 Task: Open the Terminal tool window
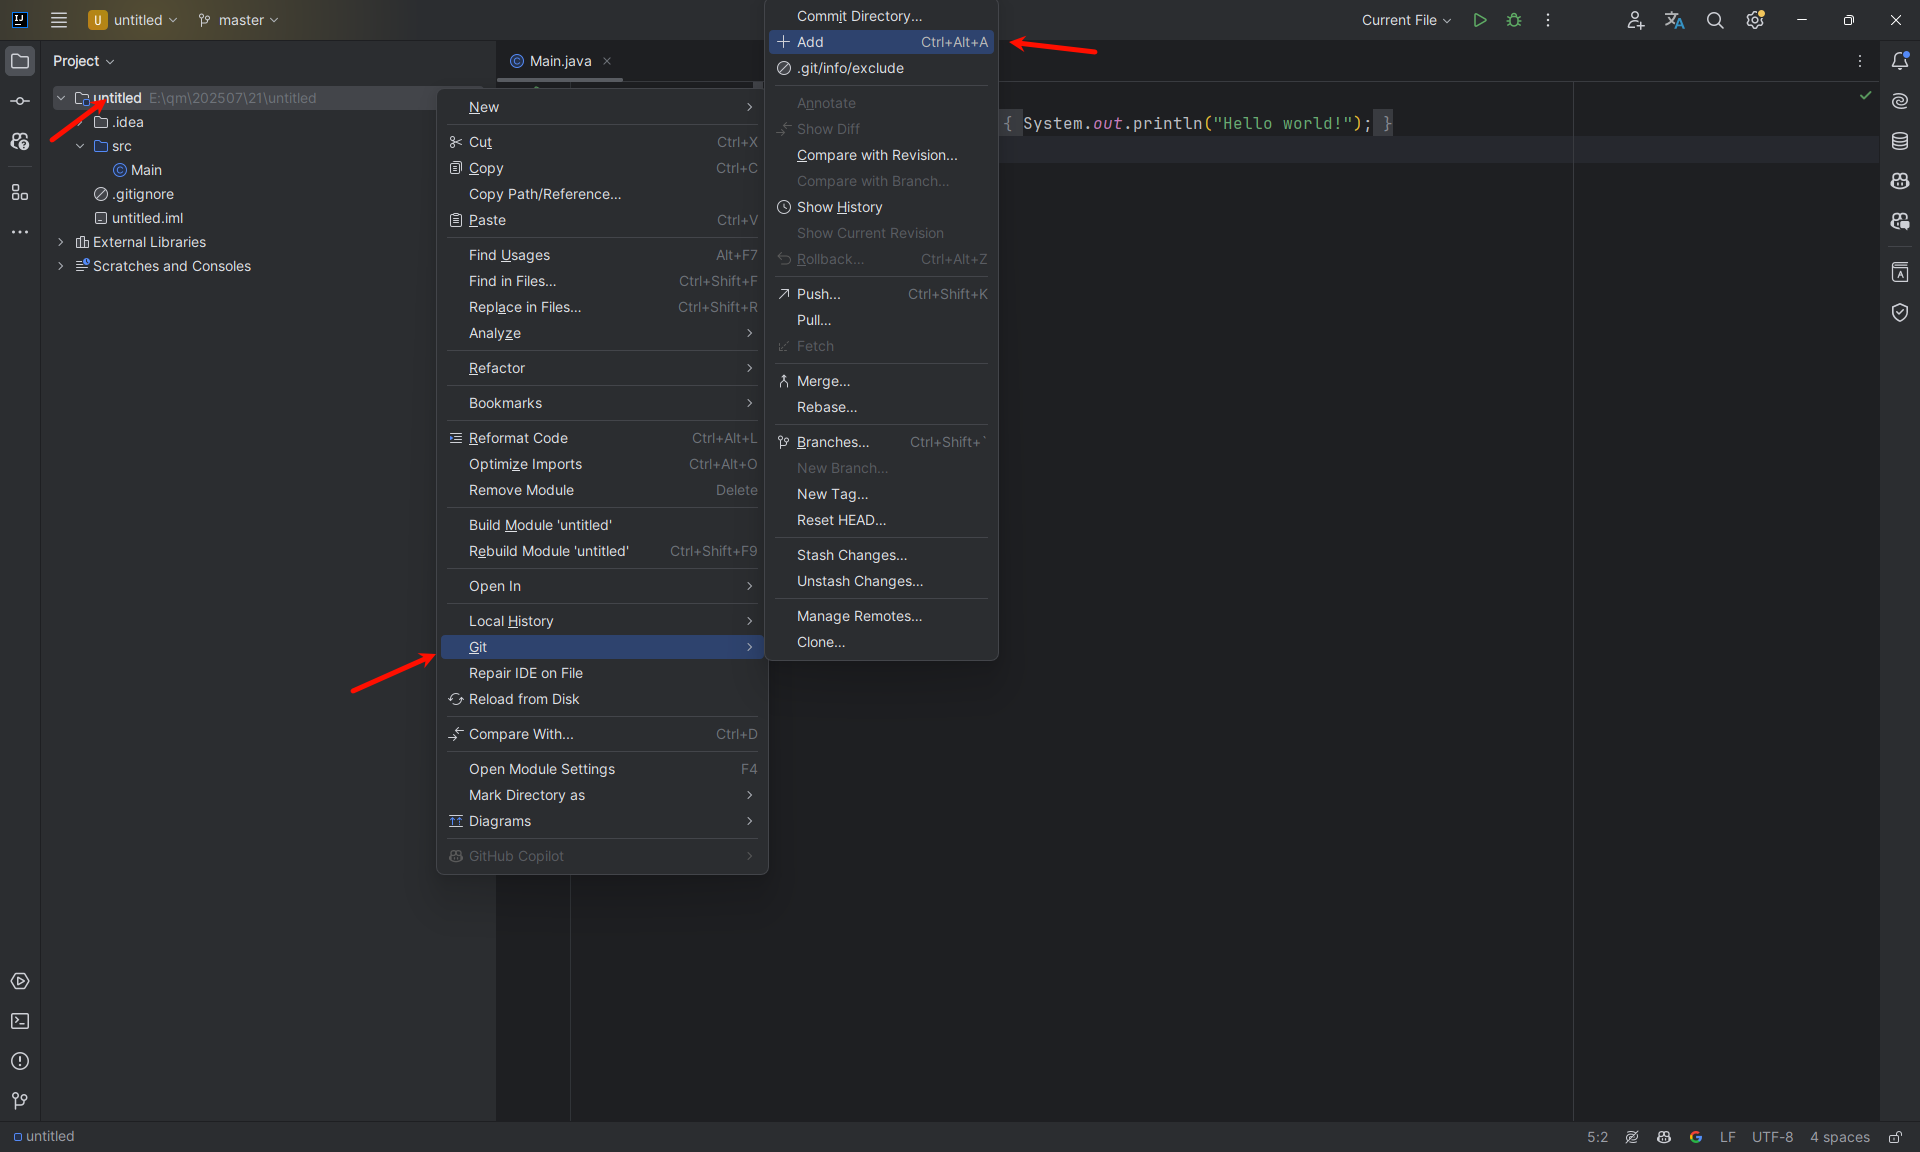coord(20,1021)
